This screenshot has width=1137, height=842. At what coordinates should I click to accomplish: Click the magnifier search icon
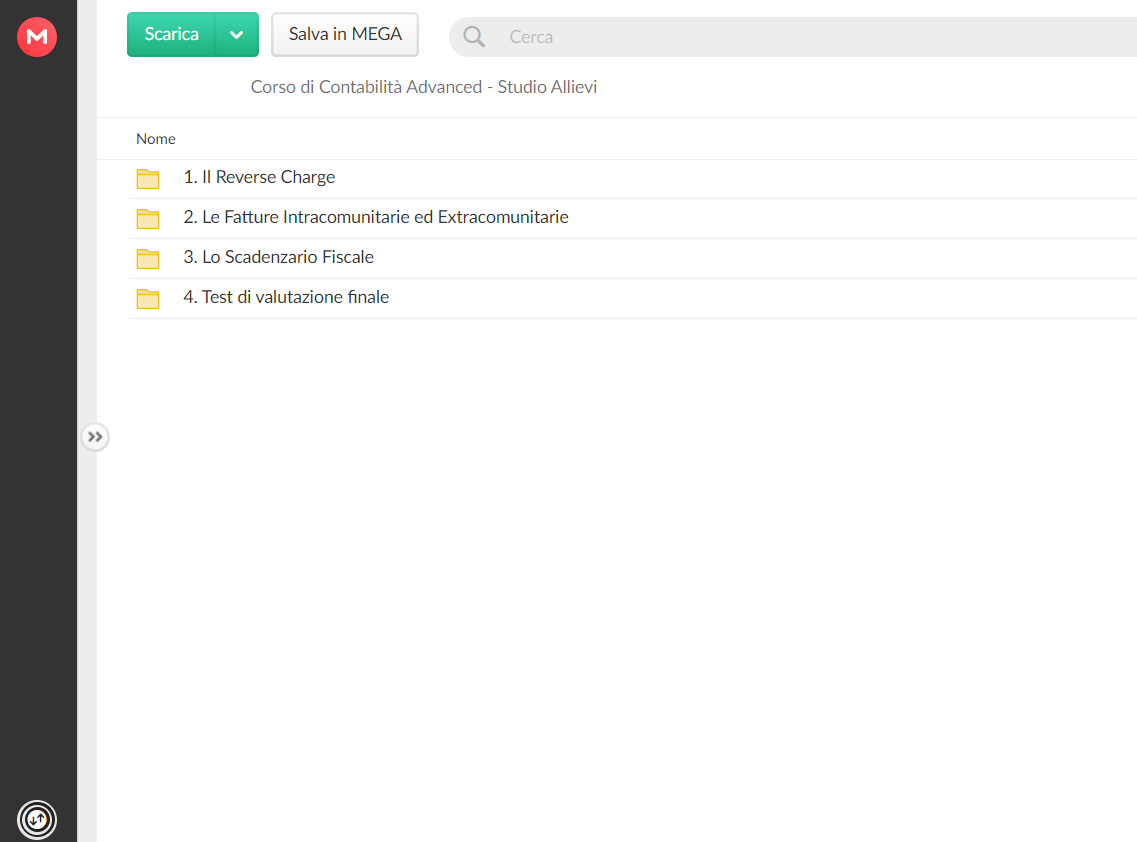point(474,36)
